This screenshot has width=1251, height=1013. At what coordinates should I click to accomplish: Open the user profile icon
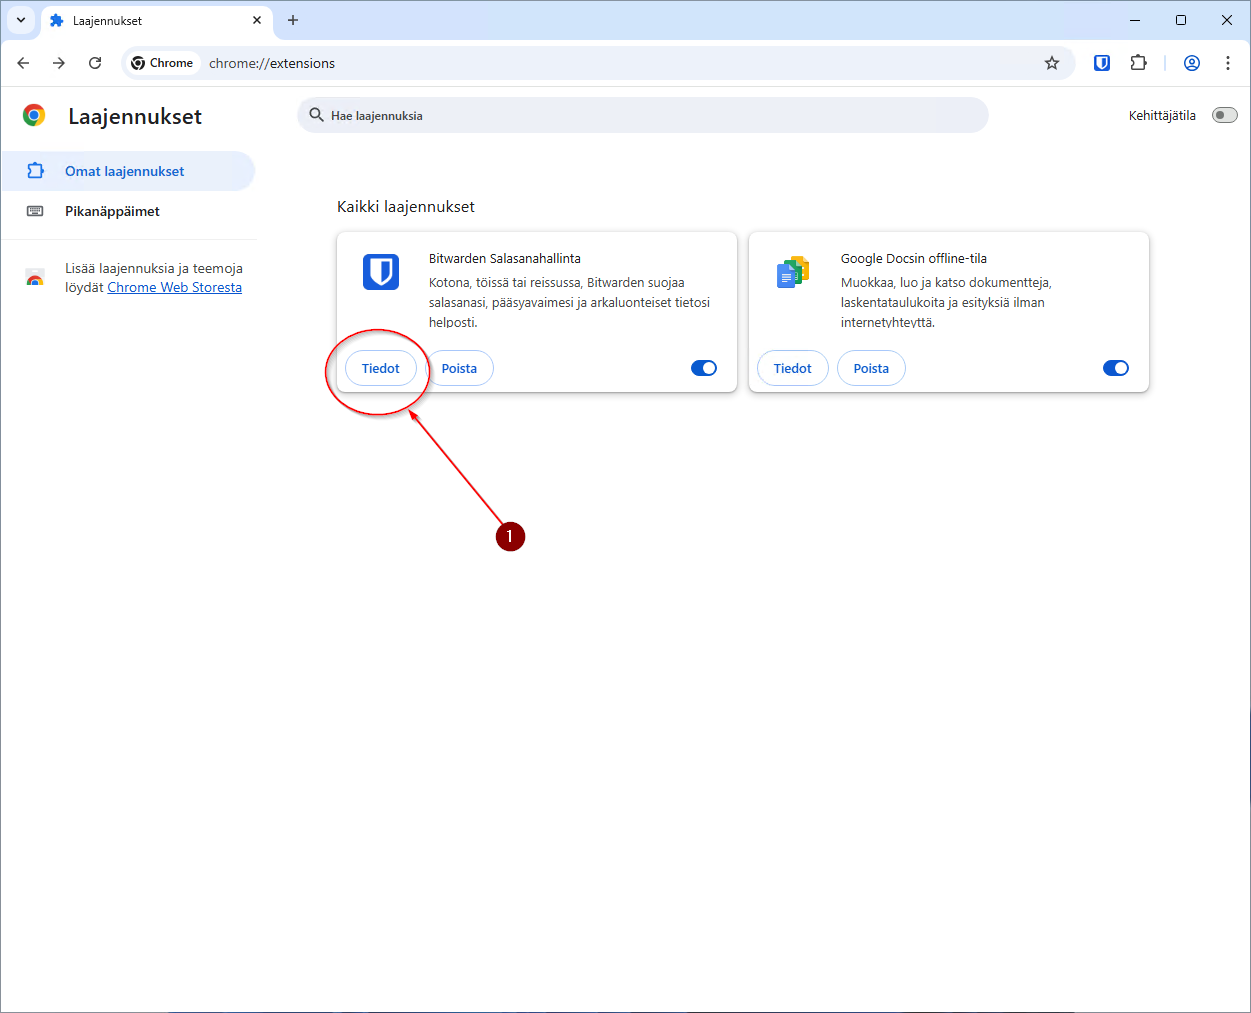tap(1192, 63)
